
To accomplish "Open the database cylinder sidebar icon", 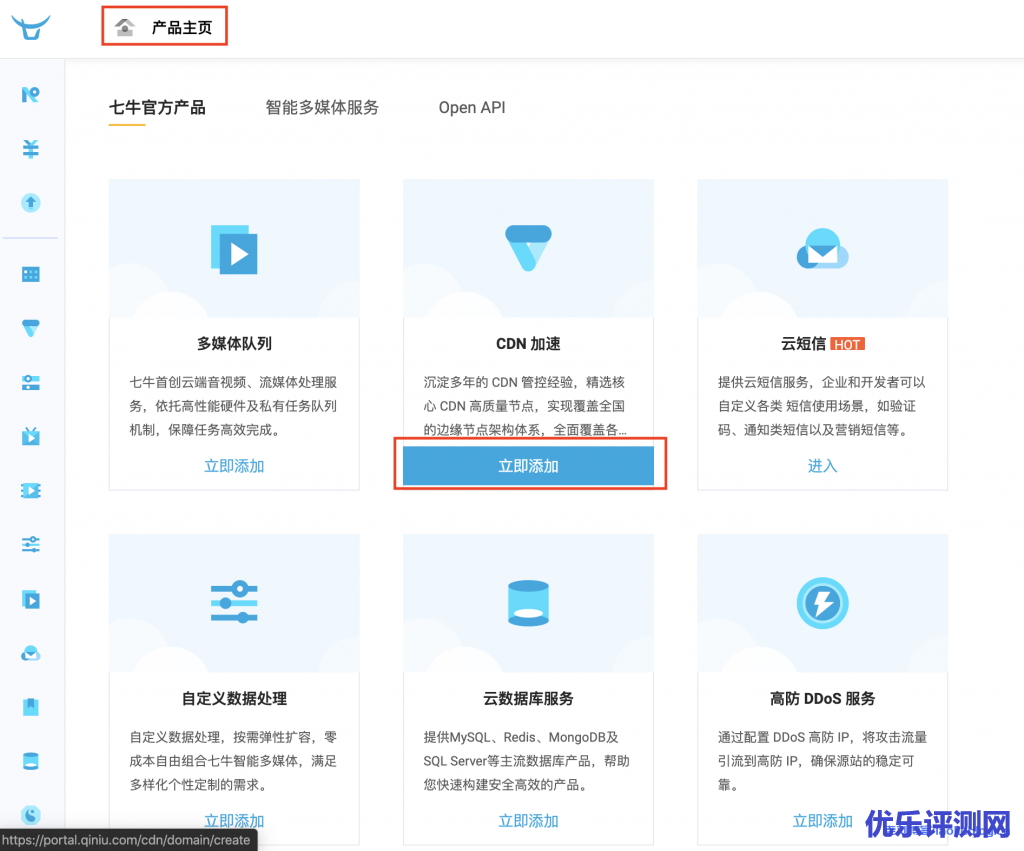I will pos(31,761).
